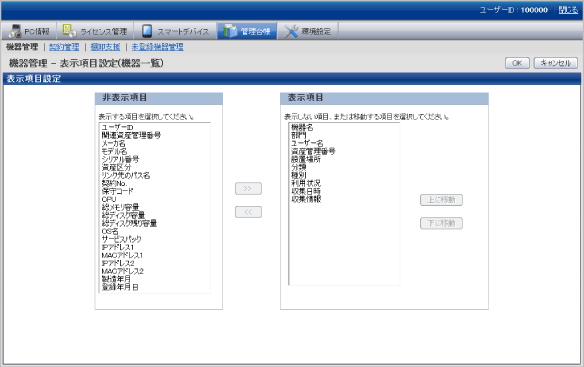This screenshot has width=584, height=367.
Task: Confirm settings with the OK button
Action: [517, 63]
